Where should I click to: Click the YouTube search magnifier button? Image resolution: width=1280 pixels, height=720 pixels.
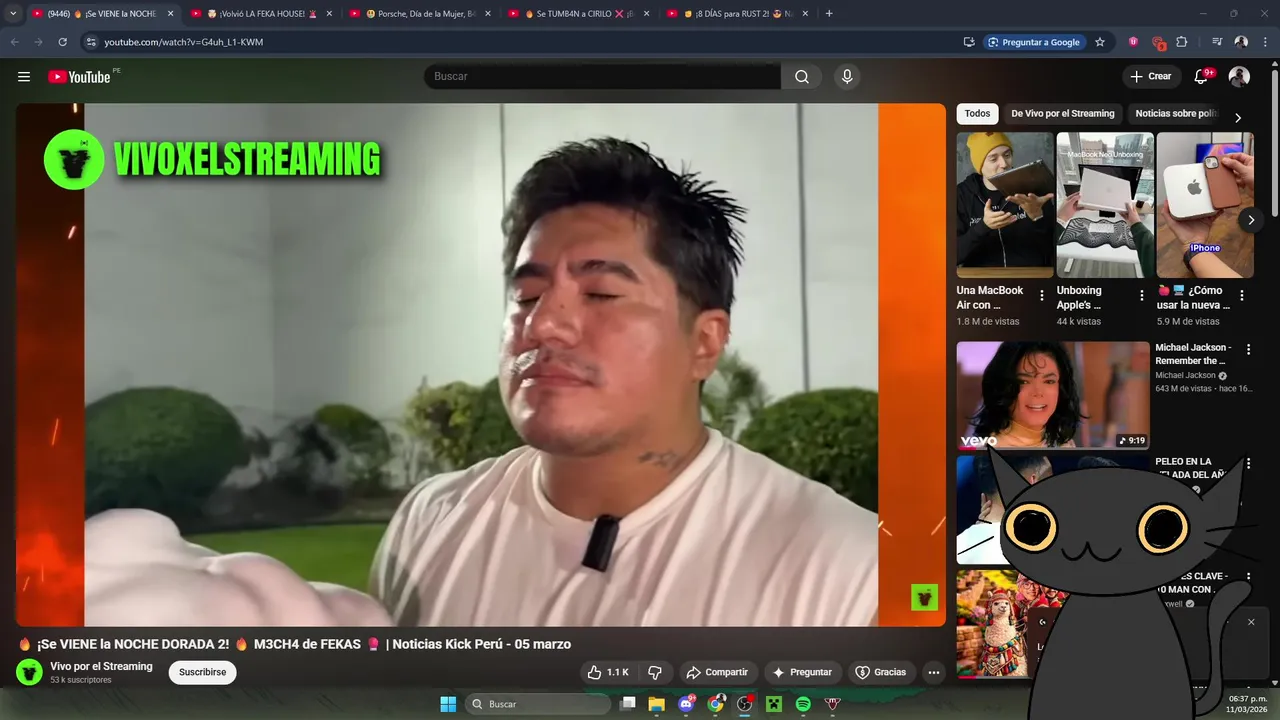coord(802,77)
